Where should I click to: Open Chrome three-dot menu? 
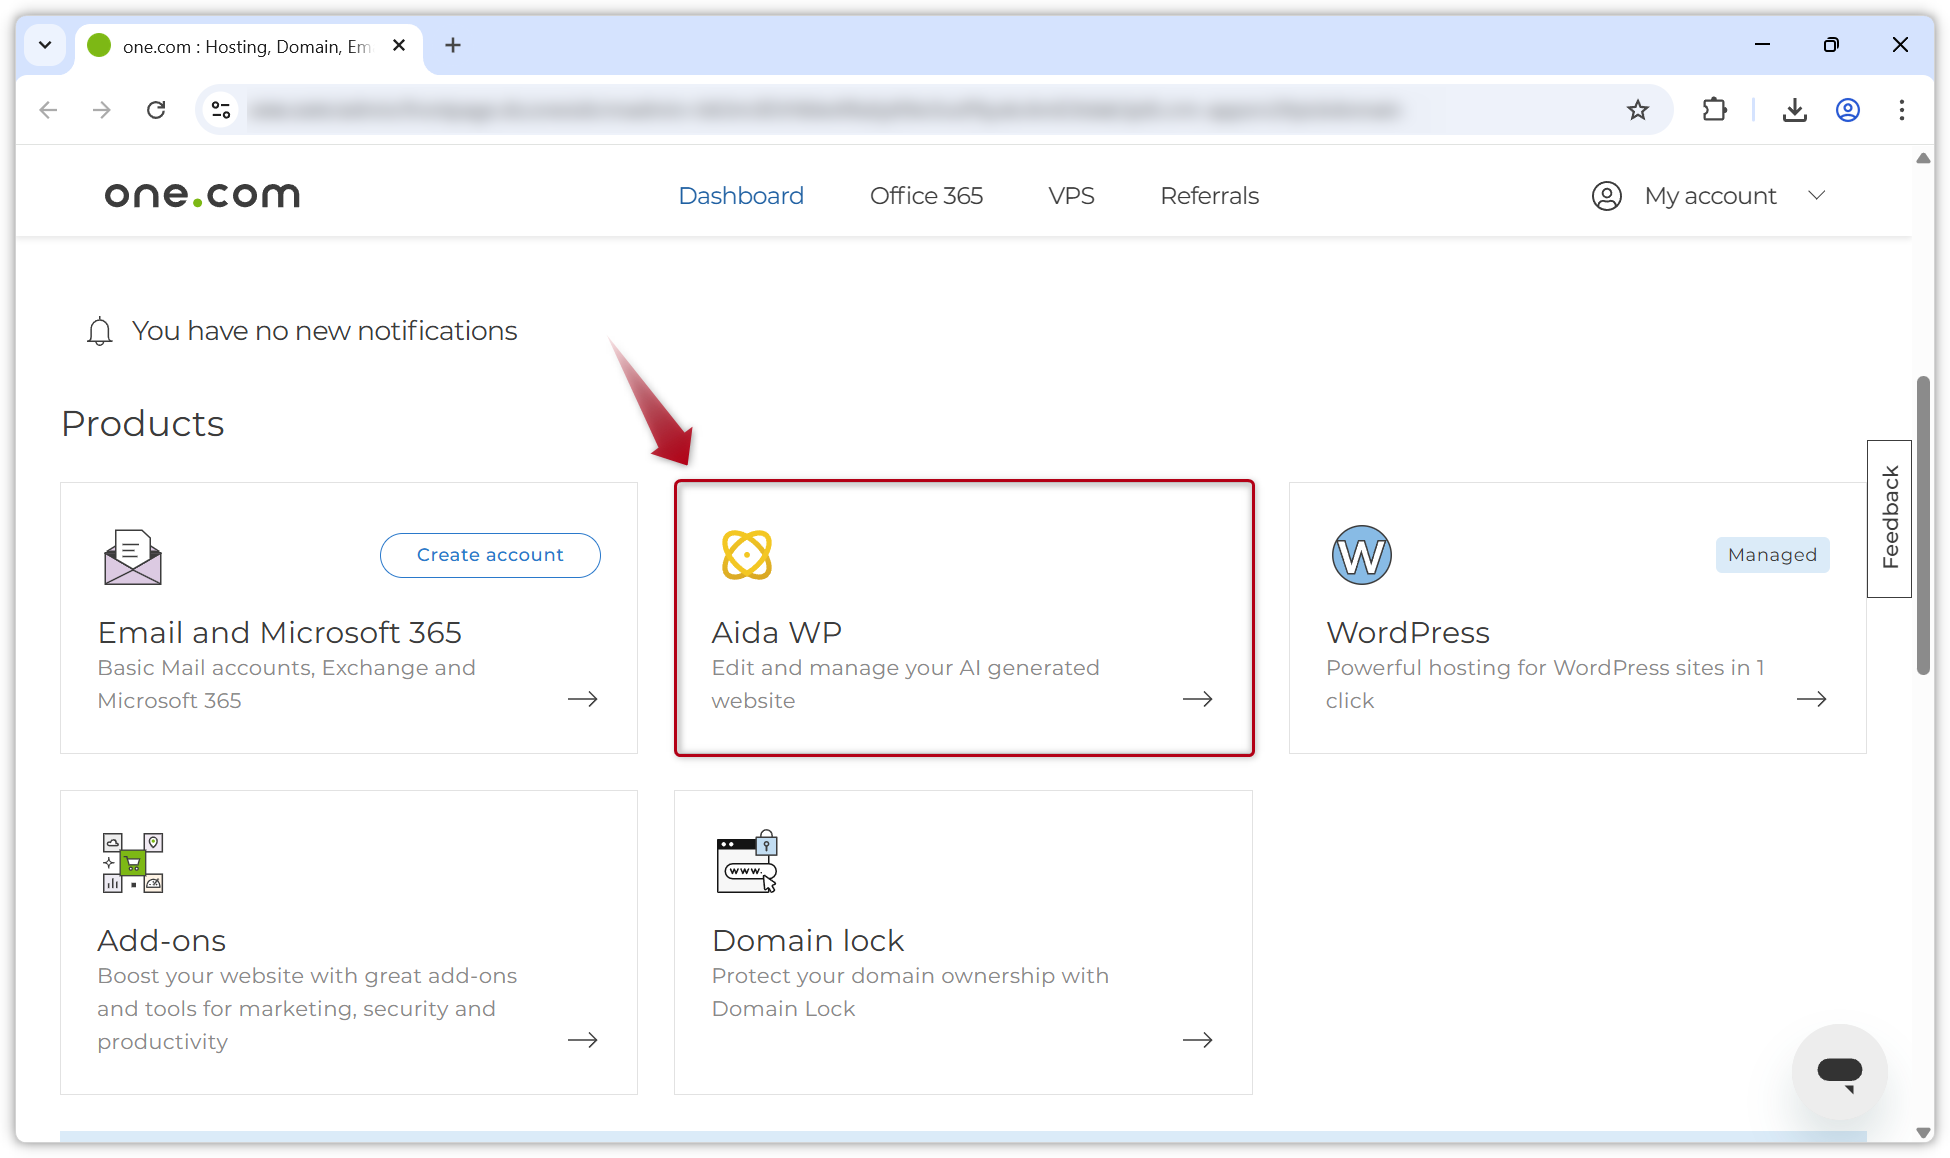(1901, 110)
